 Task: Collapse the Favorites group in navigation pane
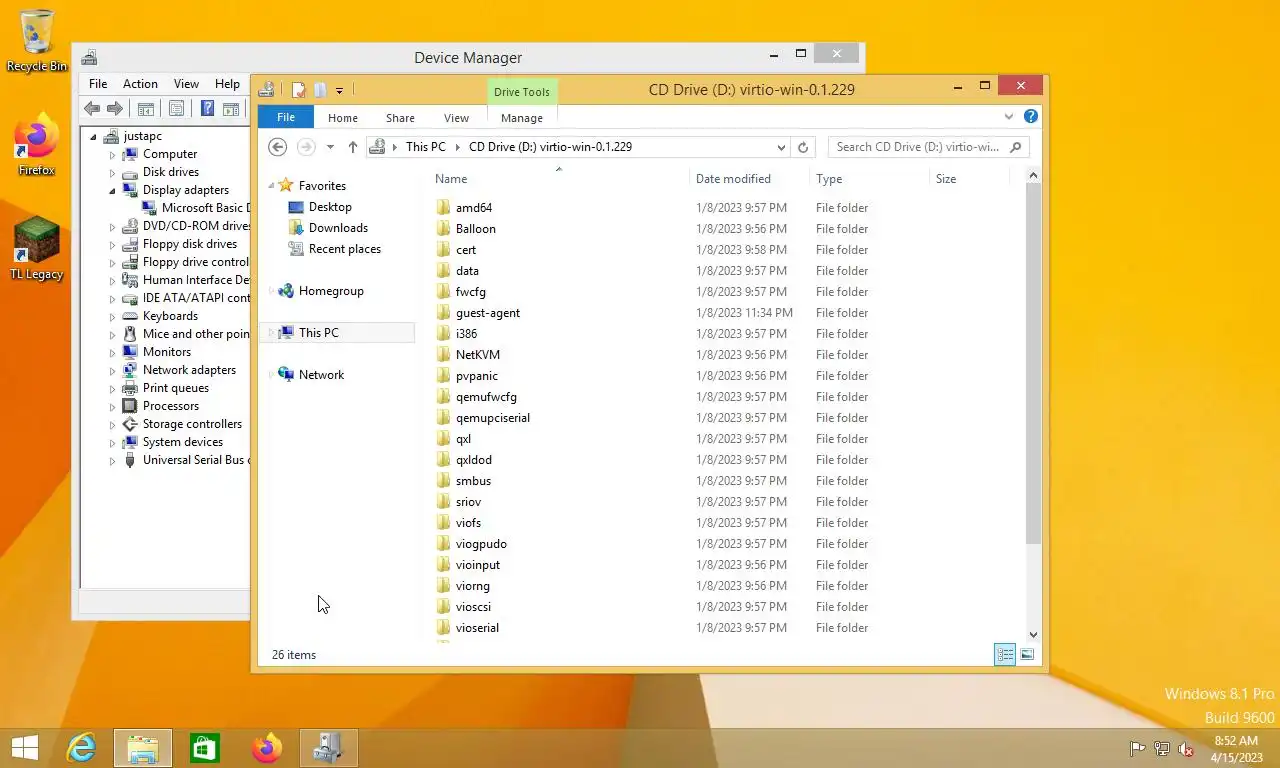coord(271,186)
